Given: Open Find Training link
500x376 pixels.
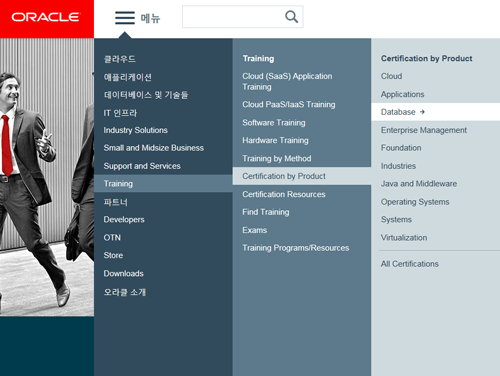Looking at the screenshot, I should point(266,212).
